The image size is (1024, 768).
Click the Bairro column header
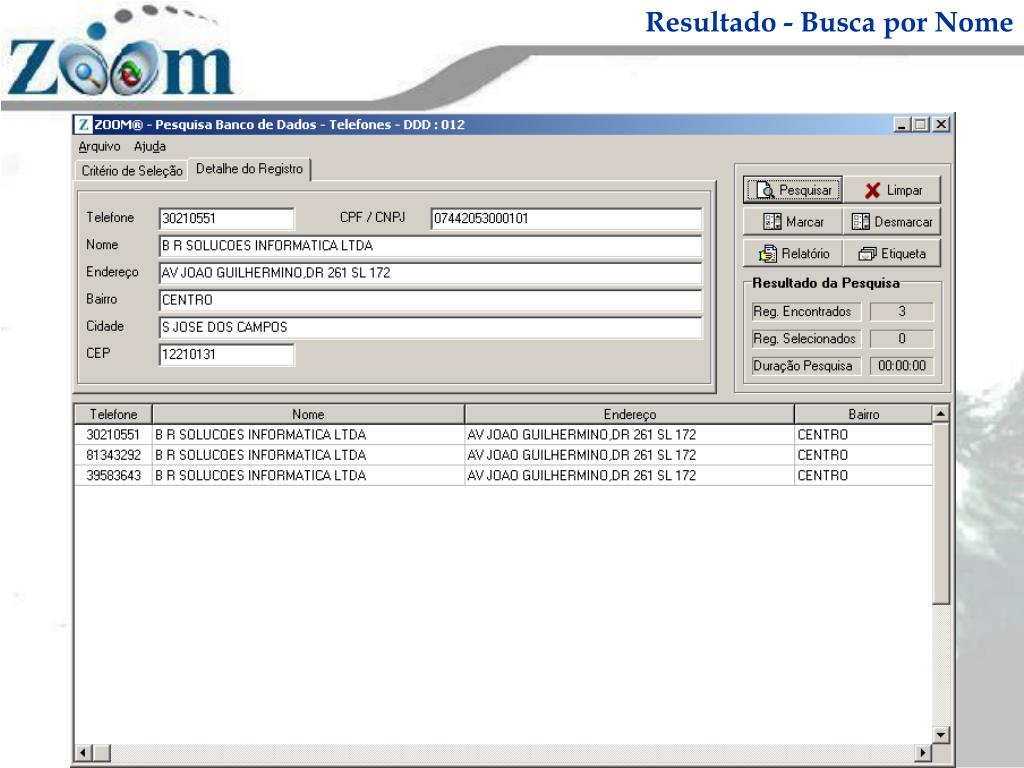pyautogui.click(x=863, y=414)
